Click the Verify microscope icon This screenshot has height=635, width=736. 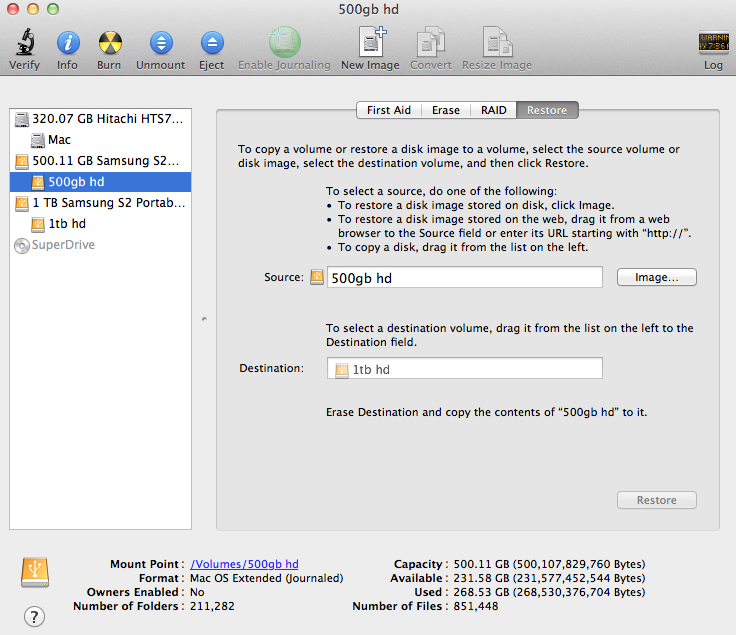(x=26, y=43)
